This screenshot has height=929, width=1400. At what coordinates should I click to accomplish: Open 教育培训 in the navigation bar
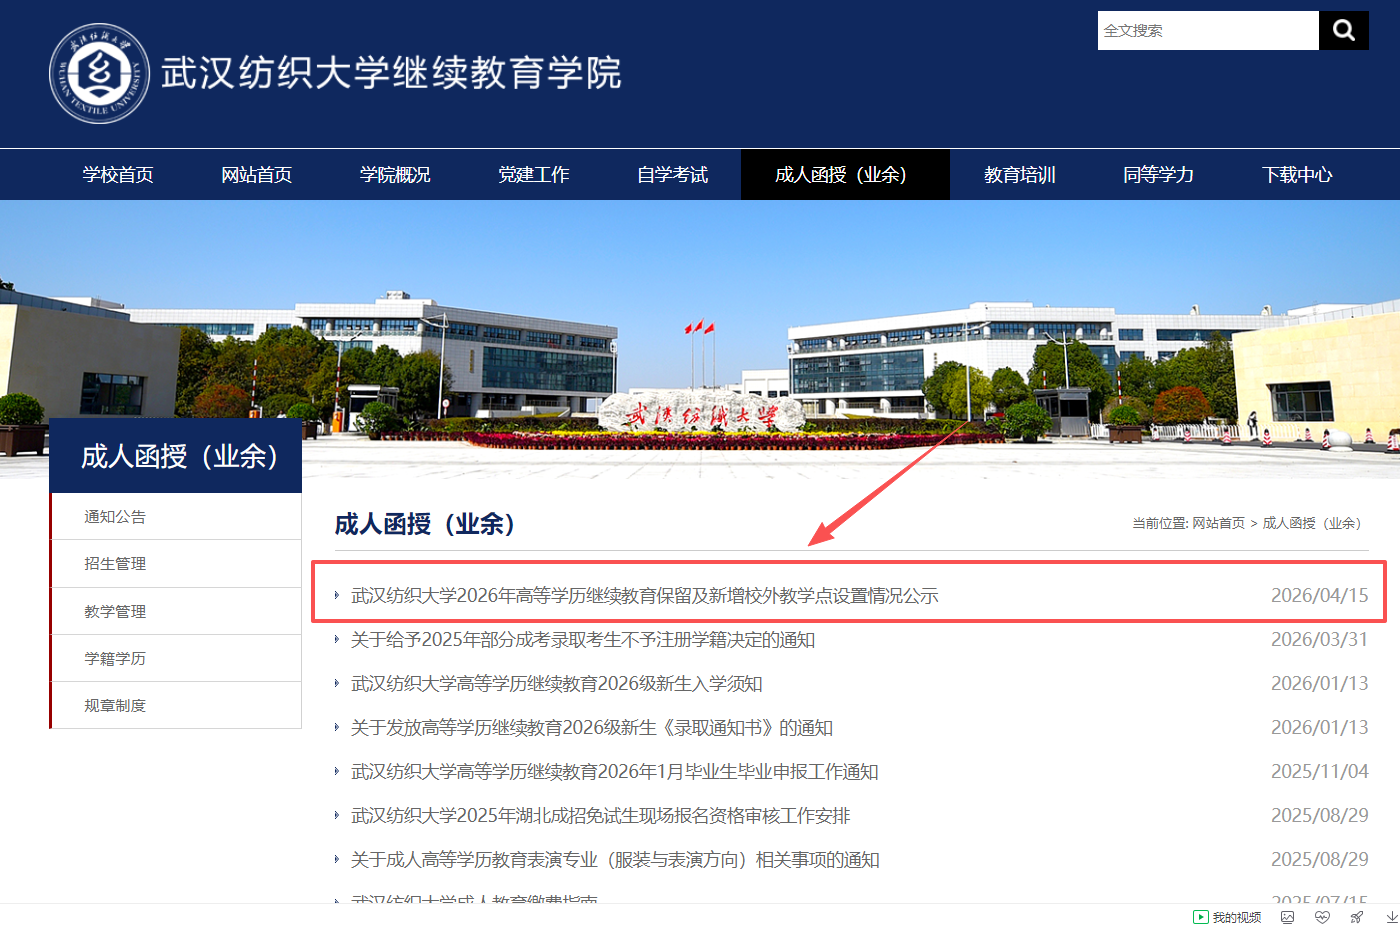[1019, 175]
